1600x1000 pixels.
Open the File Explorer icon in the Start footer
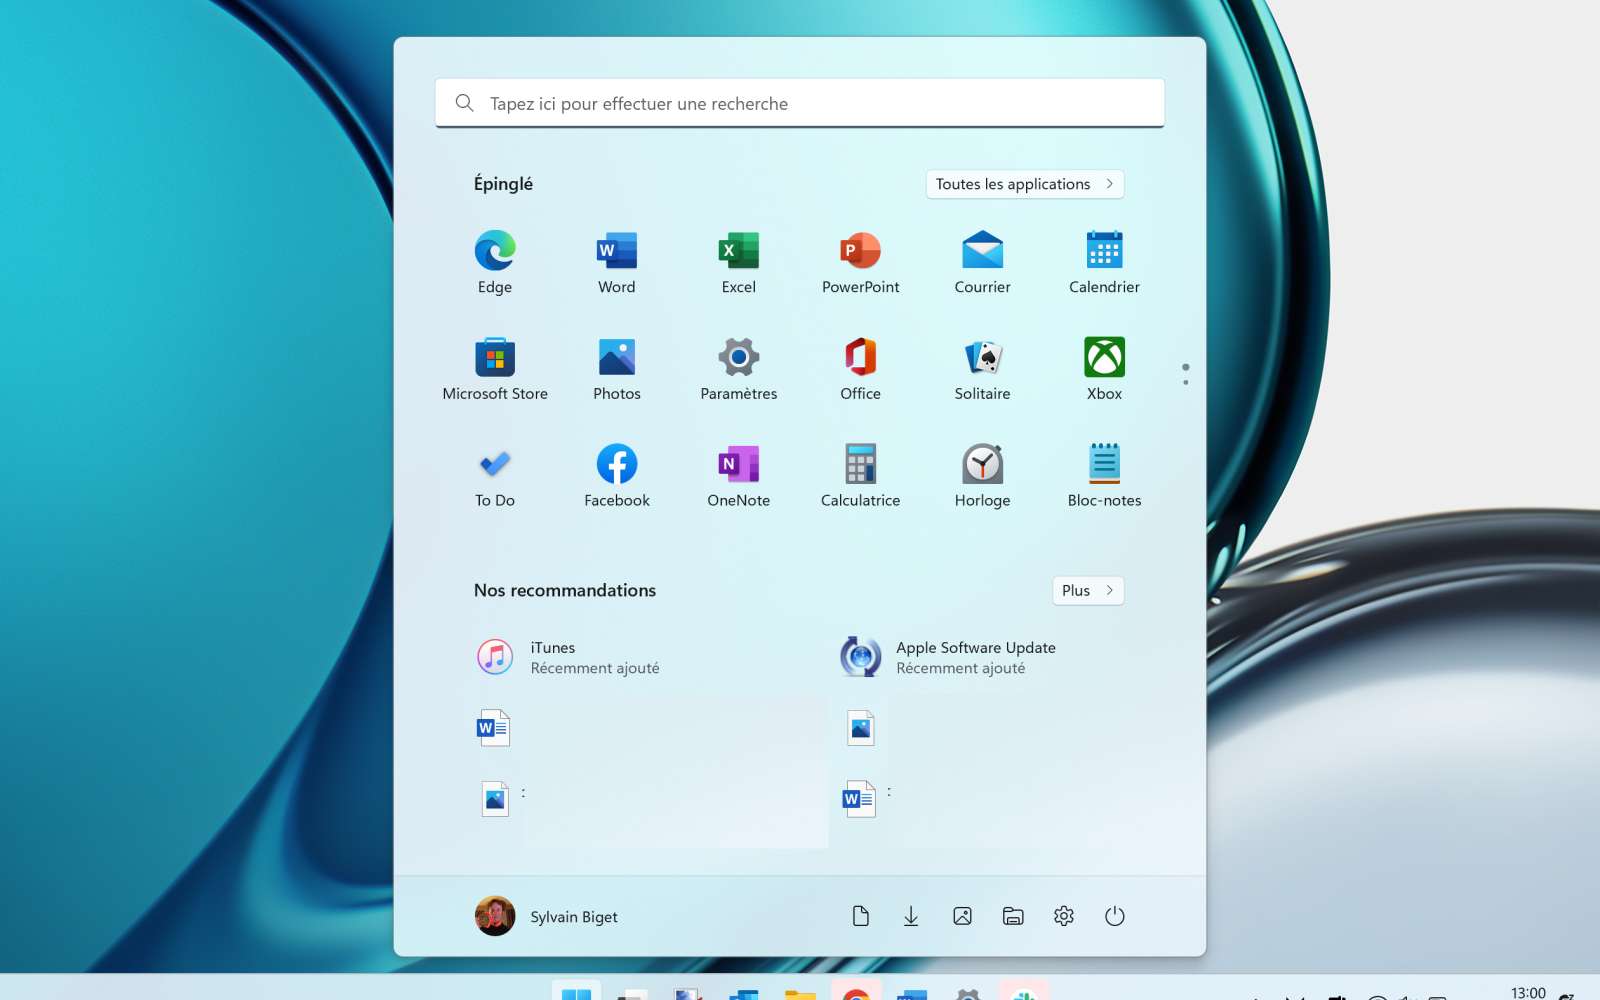pyautogui.click(x=1013, y=916)
